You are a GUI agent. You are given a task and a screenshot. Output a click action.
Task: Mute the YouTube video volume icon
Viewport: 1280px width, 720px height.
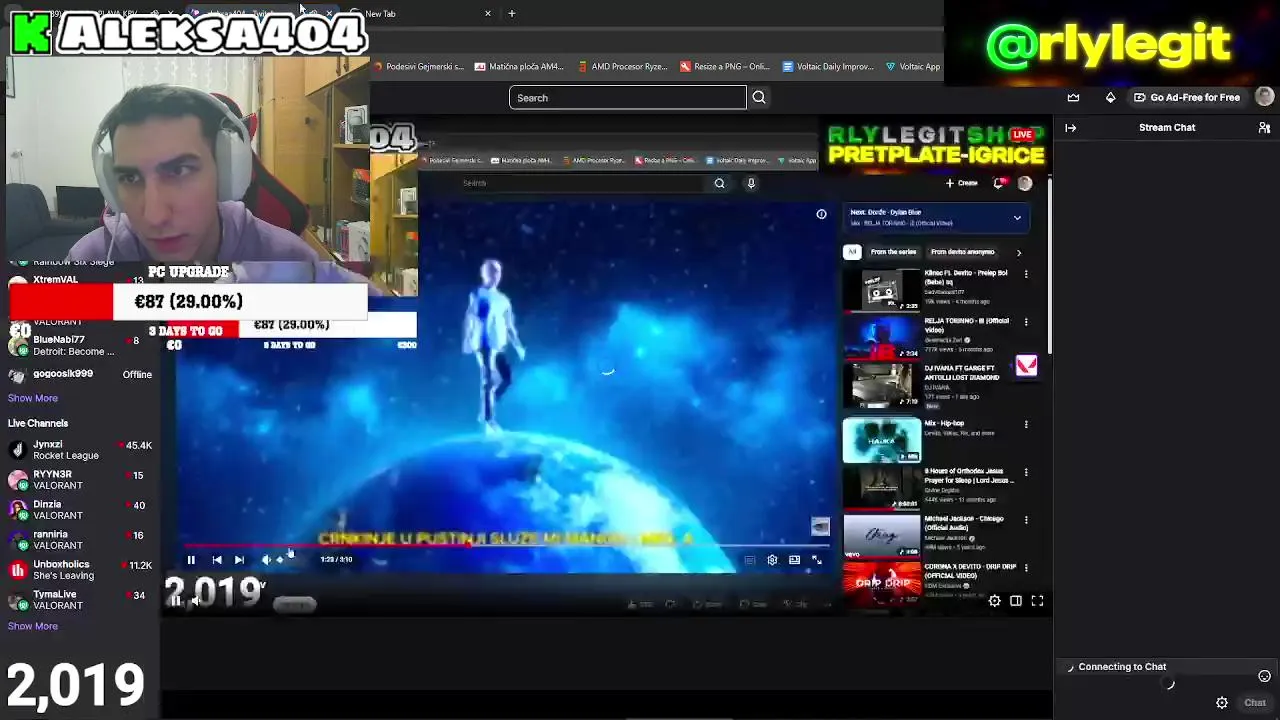(x=265, y=560)
